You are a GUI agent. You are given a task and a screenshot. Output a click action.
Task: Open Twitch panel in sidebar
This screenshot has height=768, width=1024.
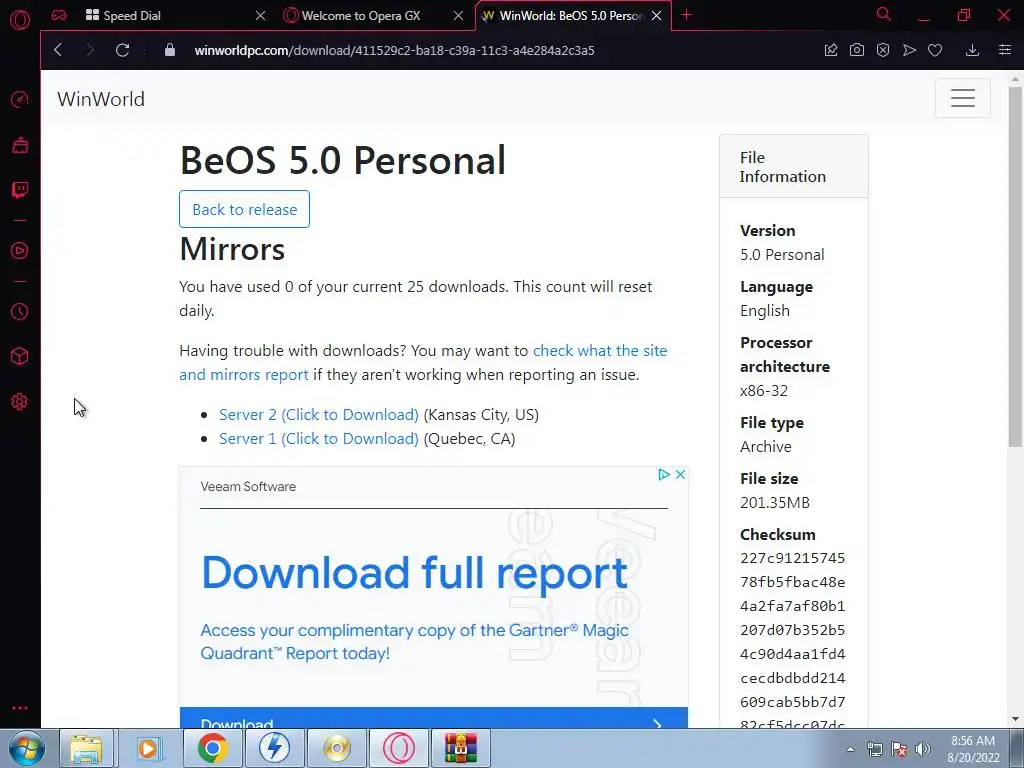(x=20, y=190)
